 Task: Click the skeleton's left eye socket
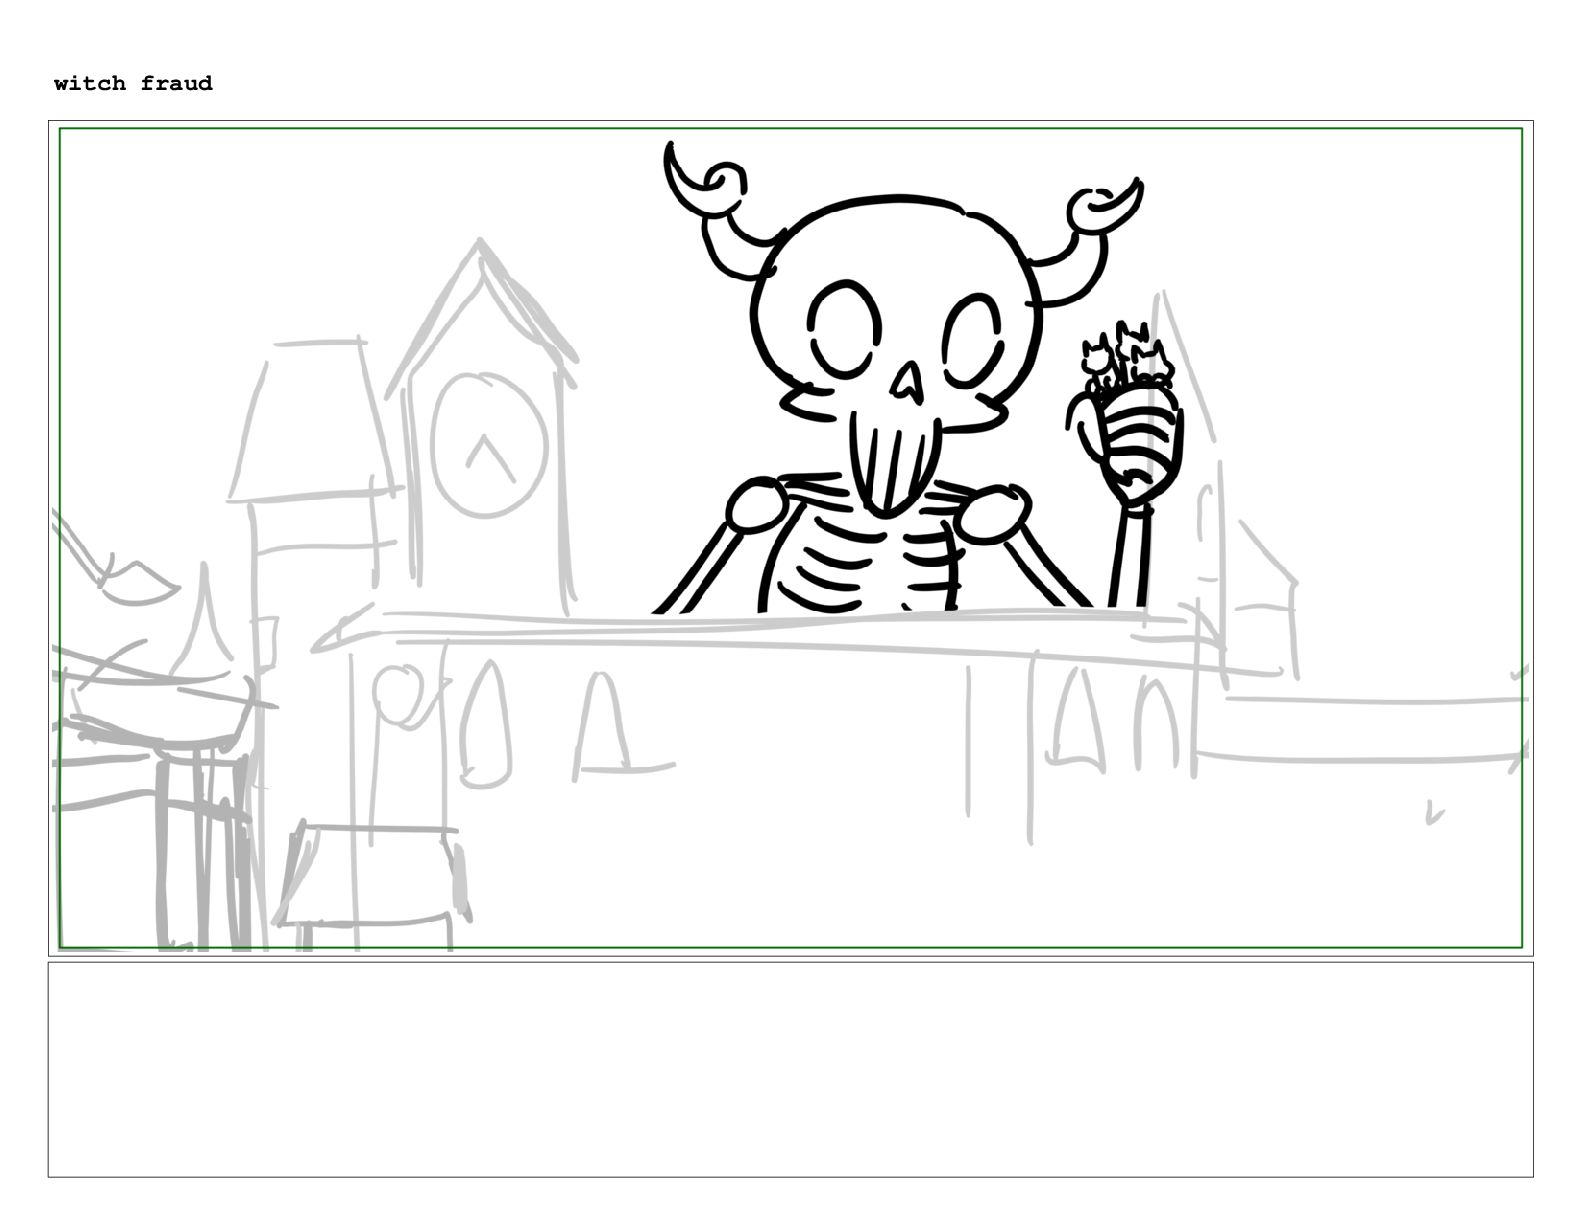843,330
